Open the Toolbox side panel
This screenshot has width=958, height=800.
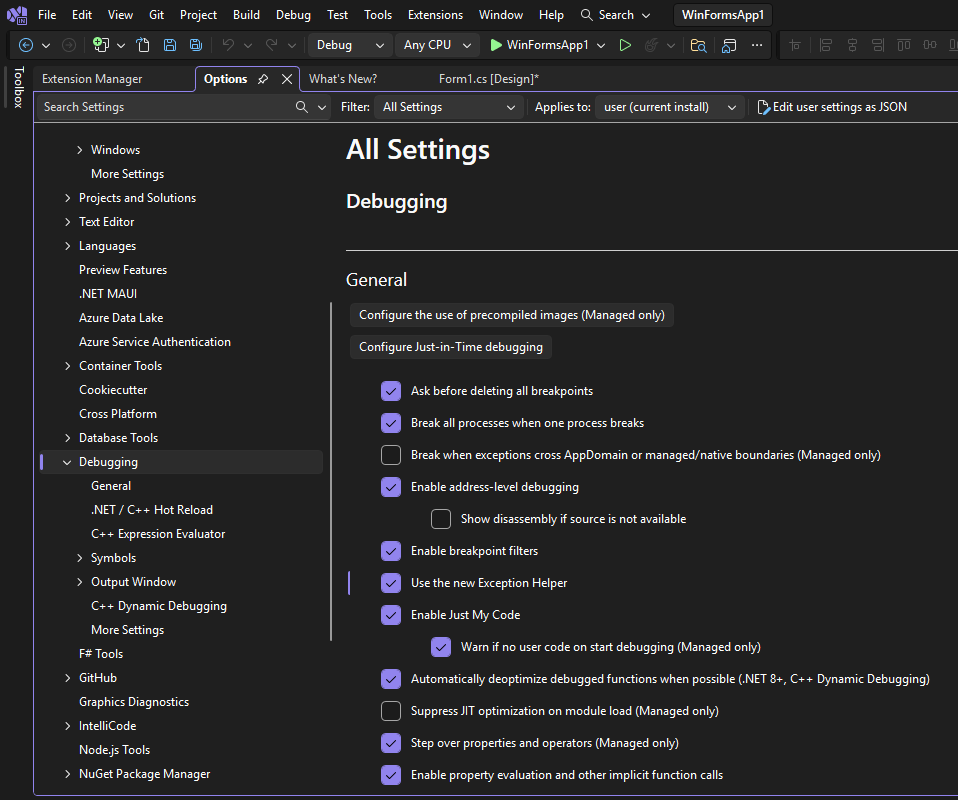pyautogui.click(x=18, y=87)
